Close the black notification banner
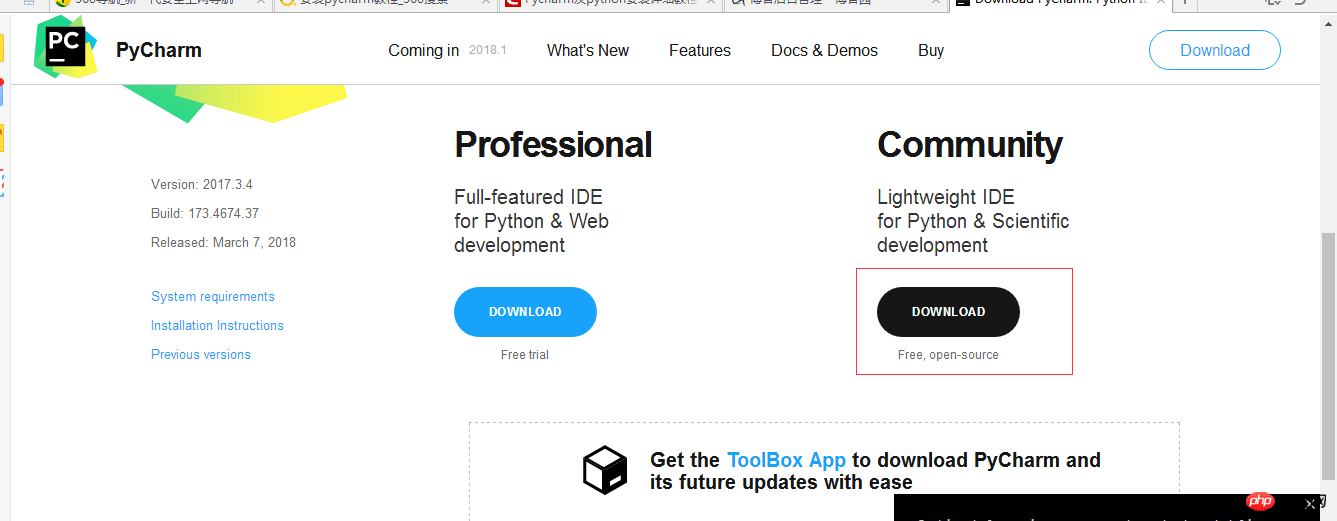 [x=1310, y=503]
